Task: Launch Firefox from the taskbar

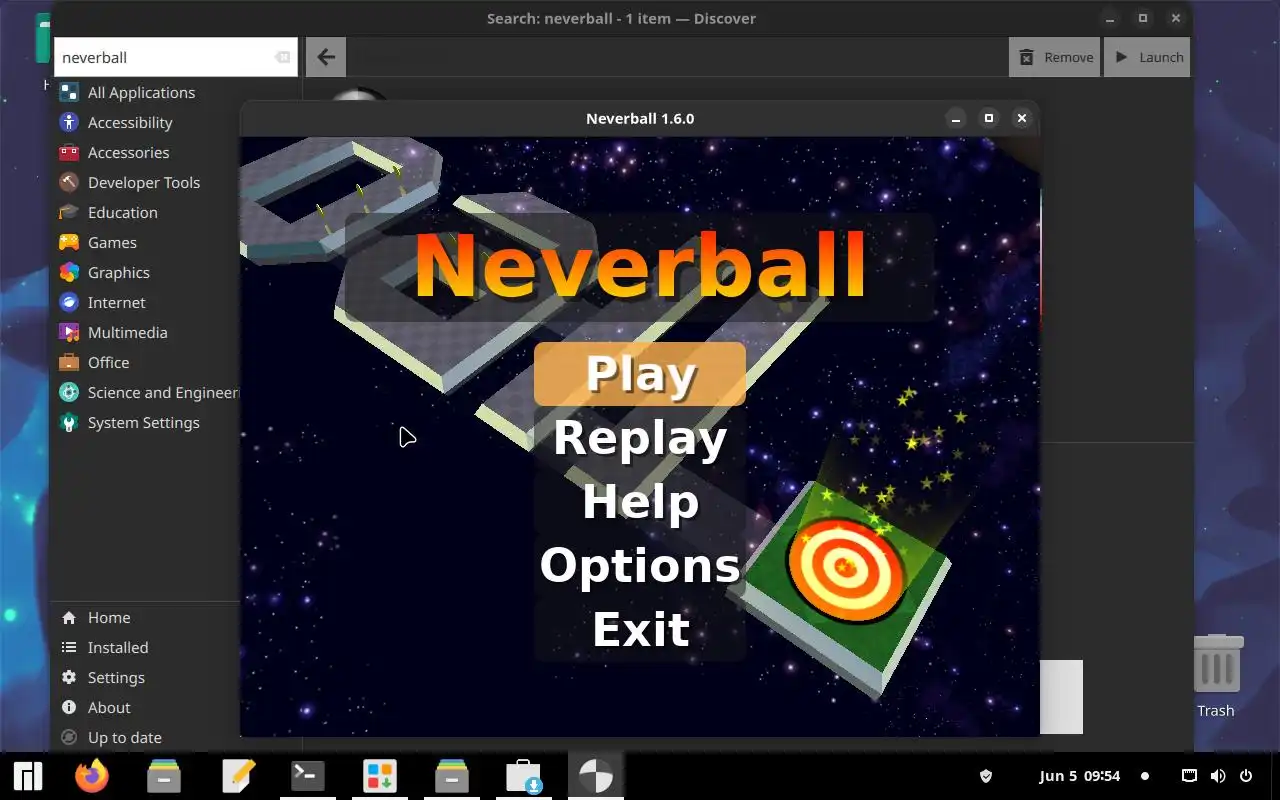Action: [x=92, y=776]
